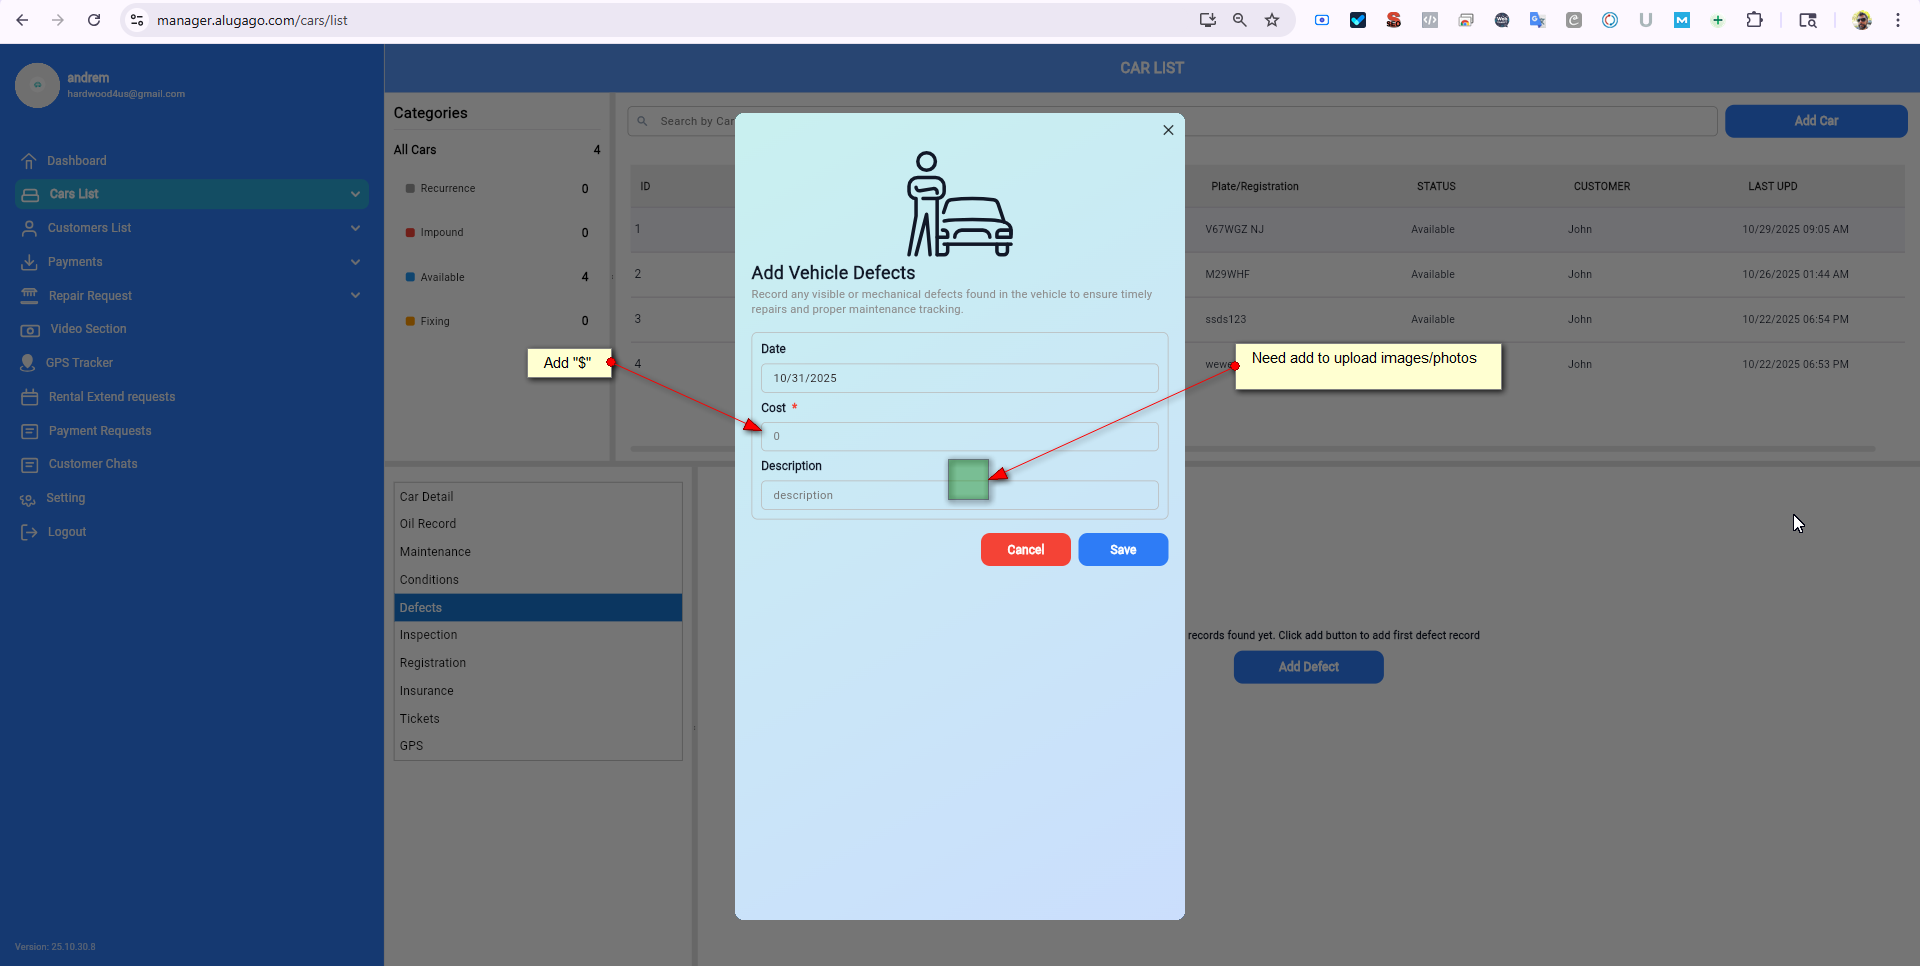Open the Inspection section
Screen dimensions: 1920x966
coord(428,635)
